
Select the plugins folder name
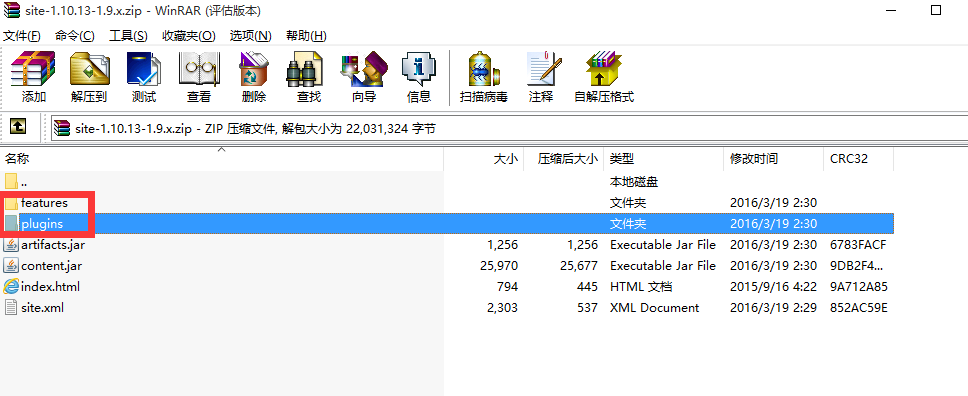coord(42,224)
